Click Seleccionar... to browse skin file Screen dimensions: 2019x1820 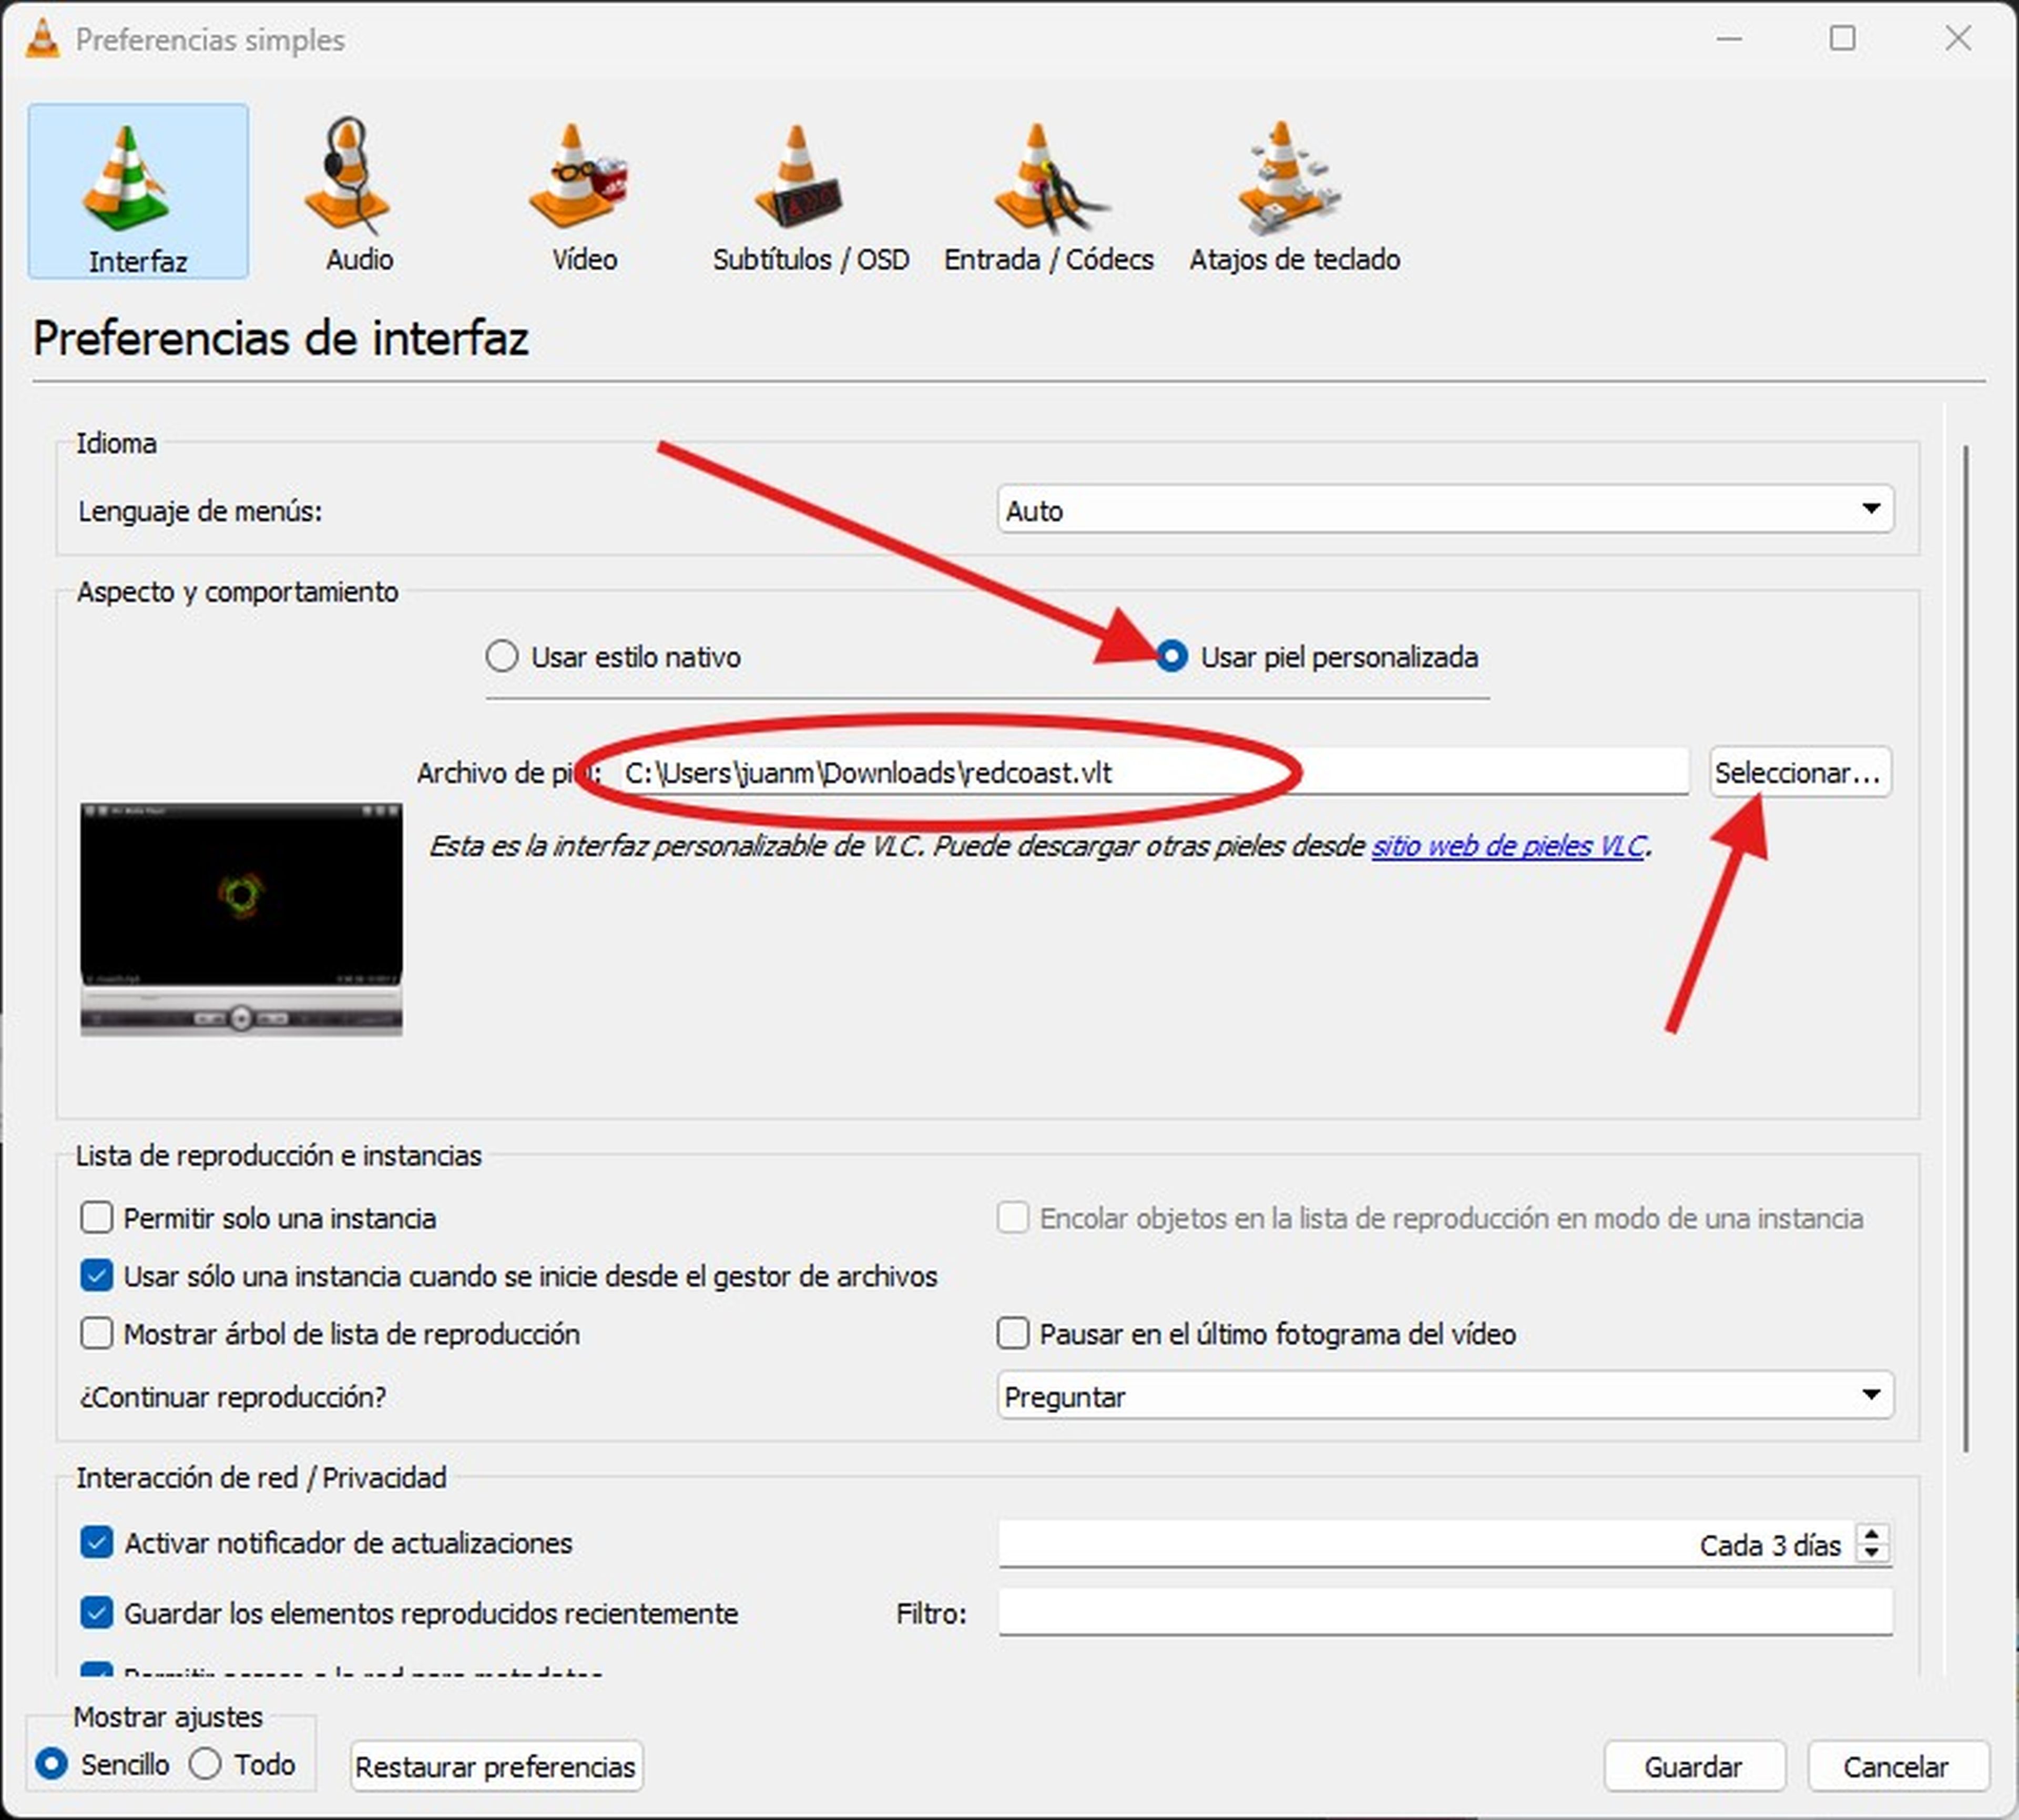pyautogui.click(x=1799, y=773)
